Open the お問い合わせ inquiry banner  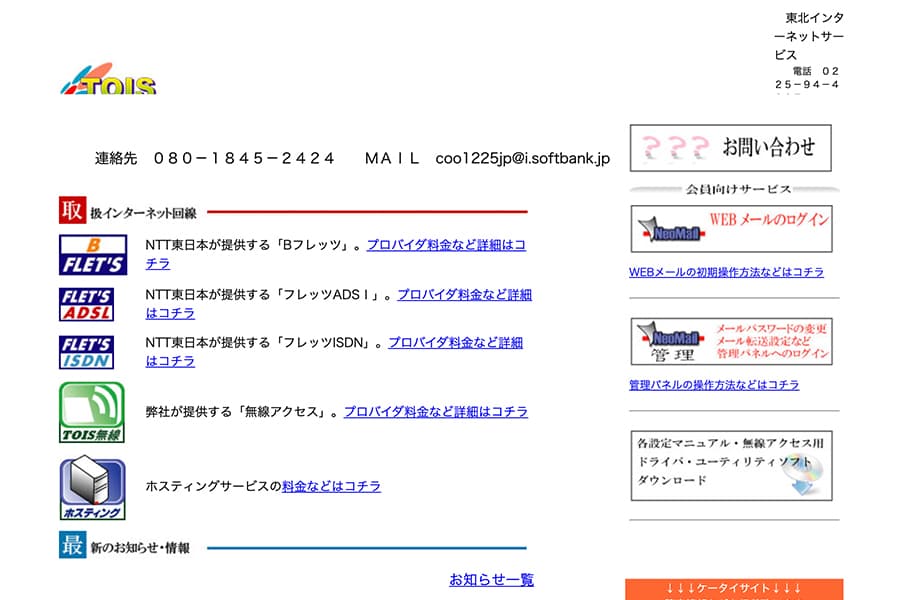[x=730, y=148]
